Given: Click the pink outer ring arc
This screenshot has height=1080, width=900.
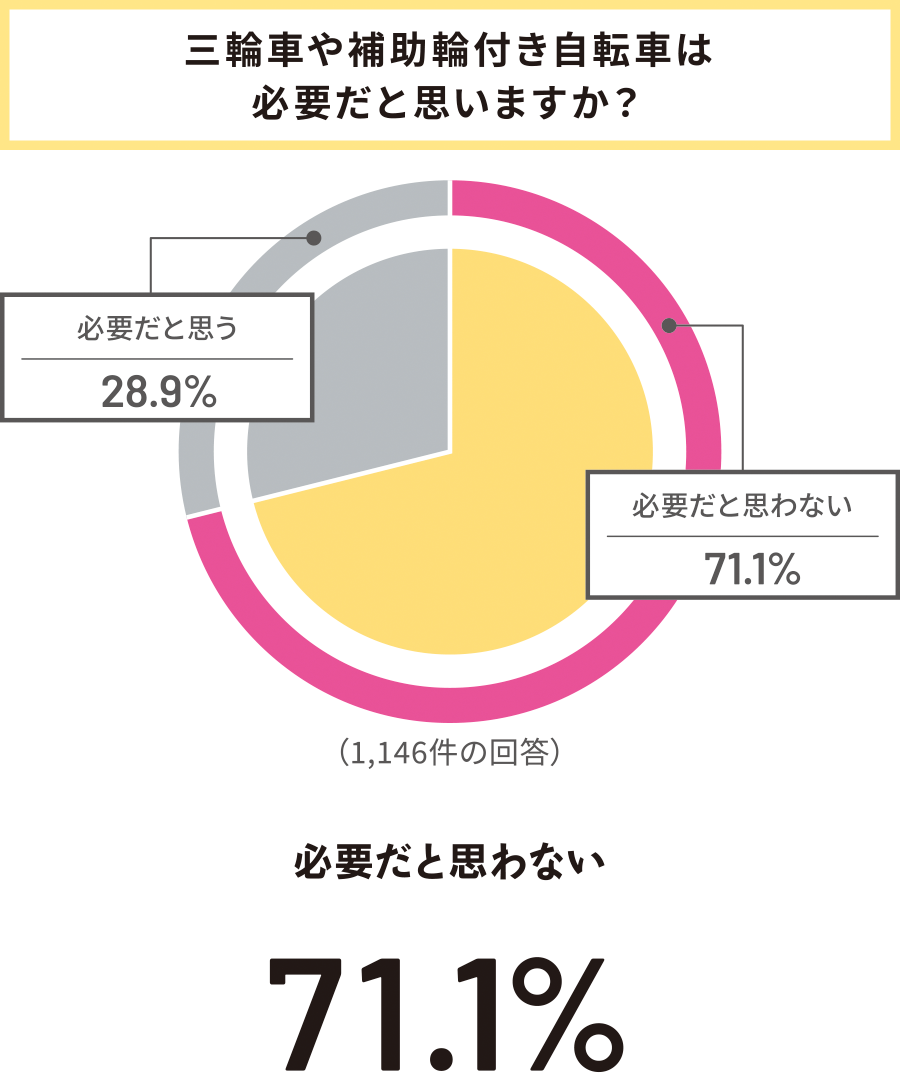Looking at the screenshot, I should pos(450,703).
